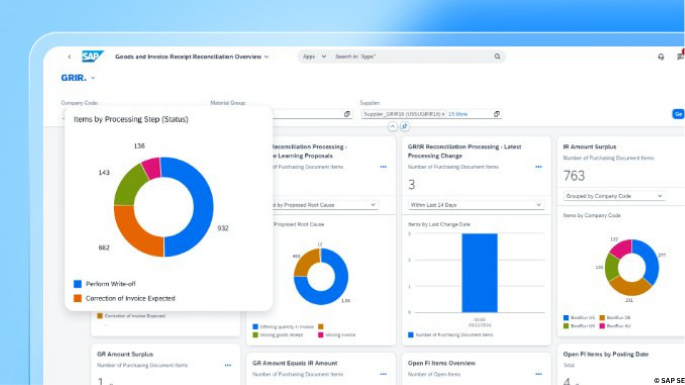Click the SAP logo
The height and width of the screenshot is (385, 685).
(x=92, y=56)
